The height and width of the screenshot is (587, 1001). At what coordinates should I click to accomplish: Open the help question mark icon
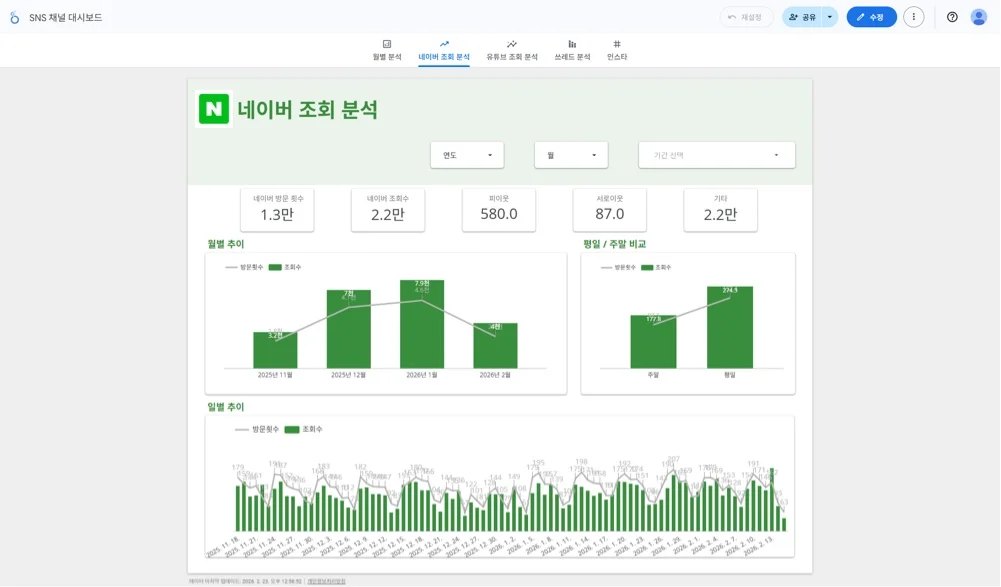[x=952, y=17]
